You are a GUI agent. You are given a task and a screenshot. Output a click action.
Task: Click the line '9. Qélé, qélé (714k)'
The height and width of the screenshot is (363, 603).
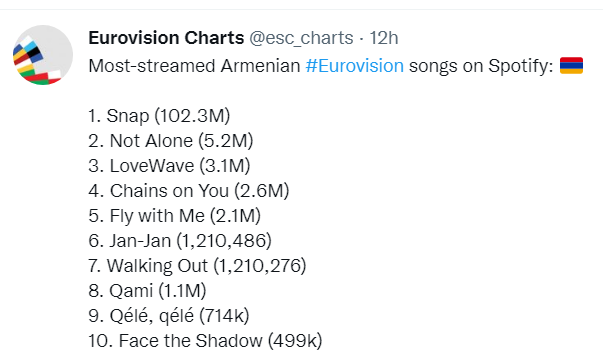pyautogui.click(x=169, y=316)
